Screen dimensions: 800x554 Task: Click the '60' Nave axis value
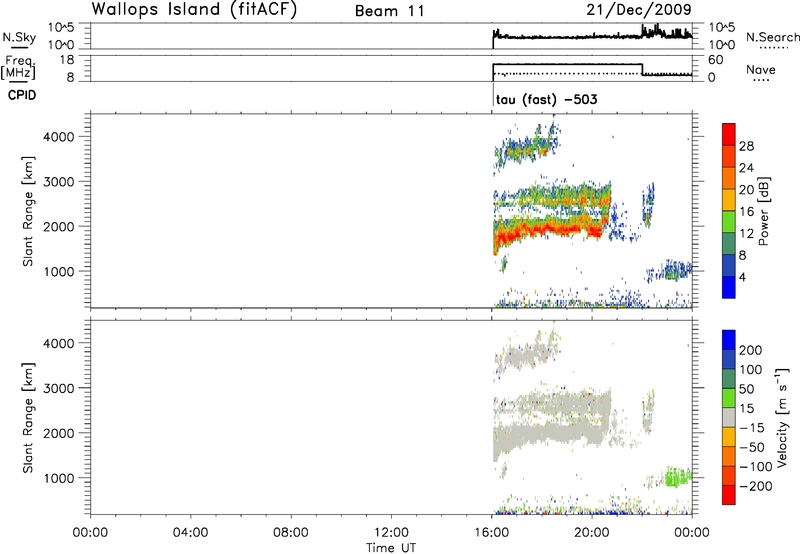point(715,60)
